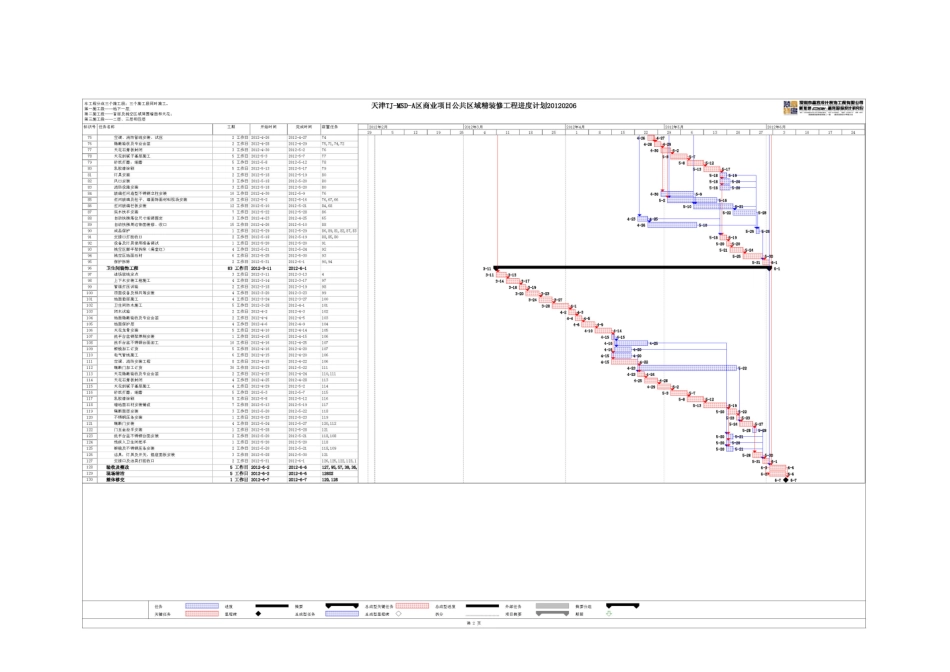Click the black diamond milestone legend symbol
The height and width of the screenshot is (672, 950).
(x=258, y=614)
